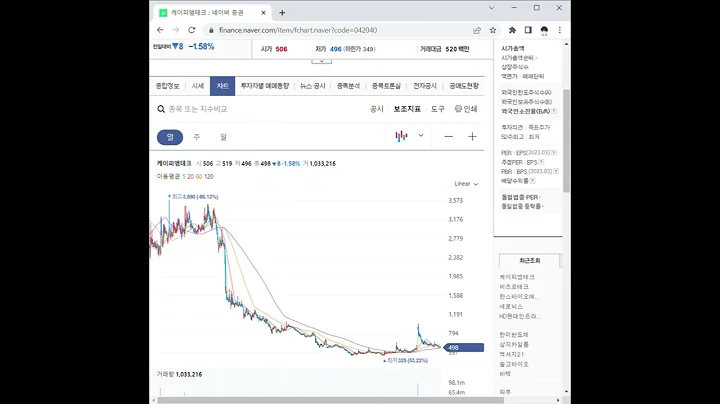Click help icon next to 추정PER EPS
Viewport: 720px width, 404px height.
541,162
